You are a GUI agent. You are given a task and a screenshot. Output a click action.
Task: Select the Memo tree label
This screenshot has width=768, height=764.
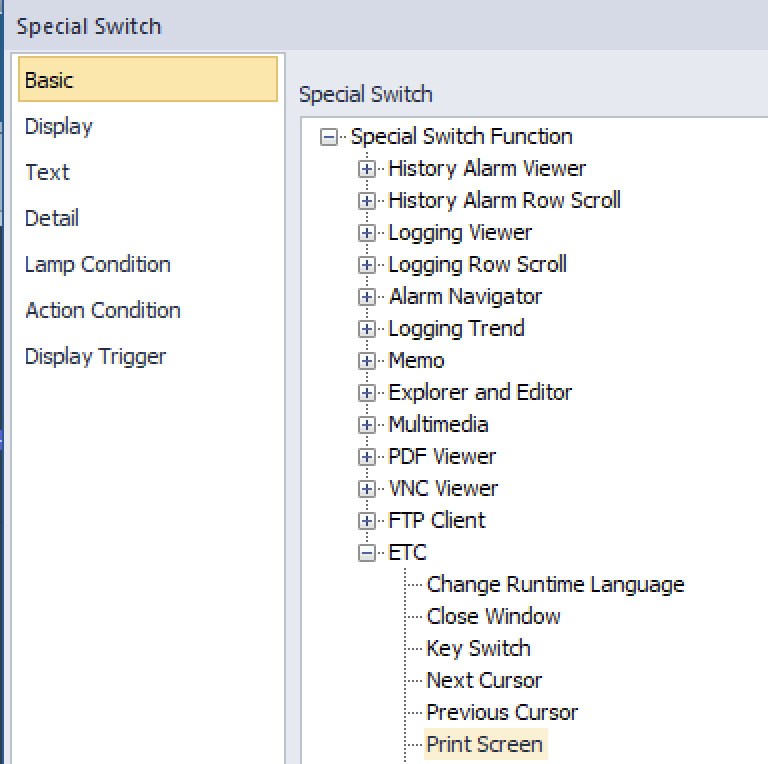[x=416, y=361]
